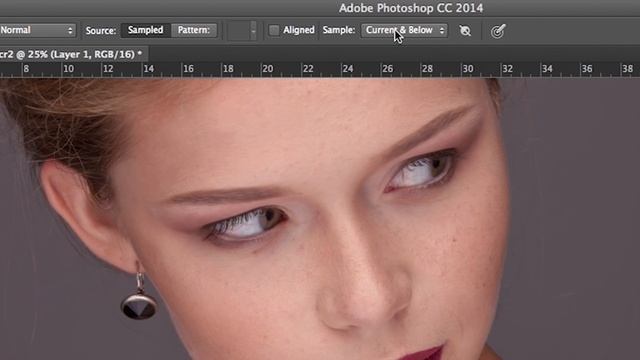The height and width of the screenshot is (360, 640).
Task: Toggle tablet pressure size icon
Action: [x=498, y=31]
